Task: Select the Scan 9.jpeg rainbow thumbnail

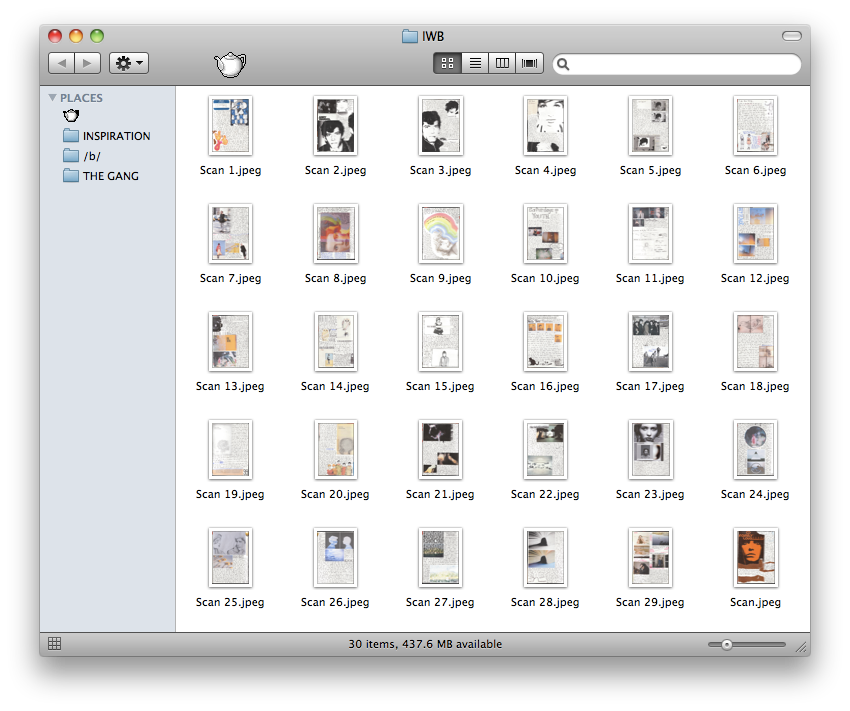Action: [x=440, y=233]
